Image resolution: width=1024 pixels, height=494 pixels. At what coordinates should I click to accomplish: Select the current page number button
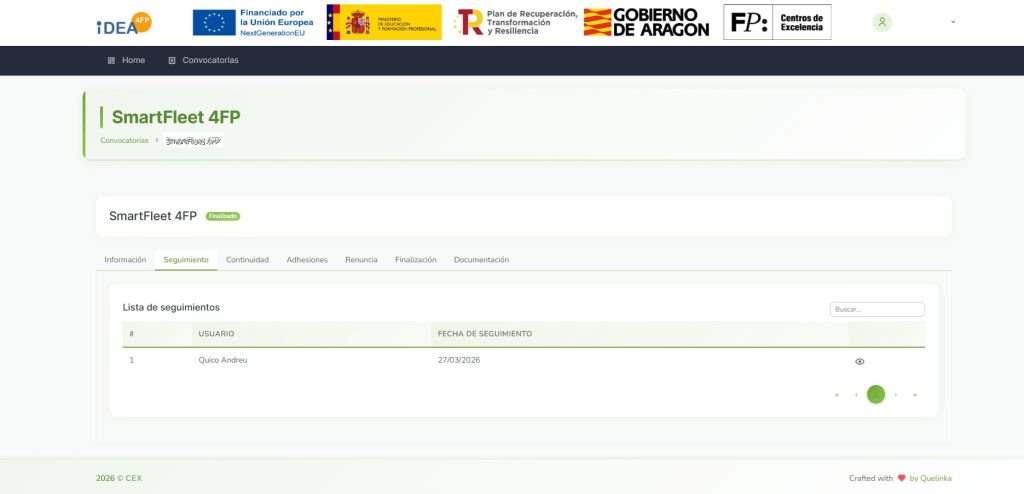(876, 395)
